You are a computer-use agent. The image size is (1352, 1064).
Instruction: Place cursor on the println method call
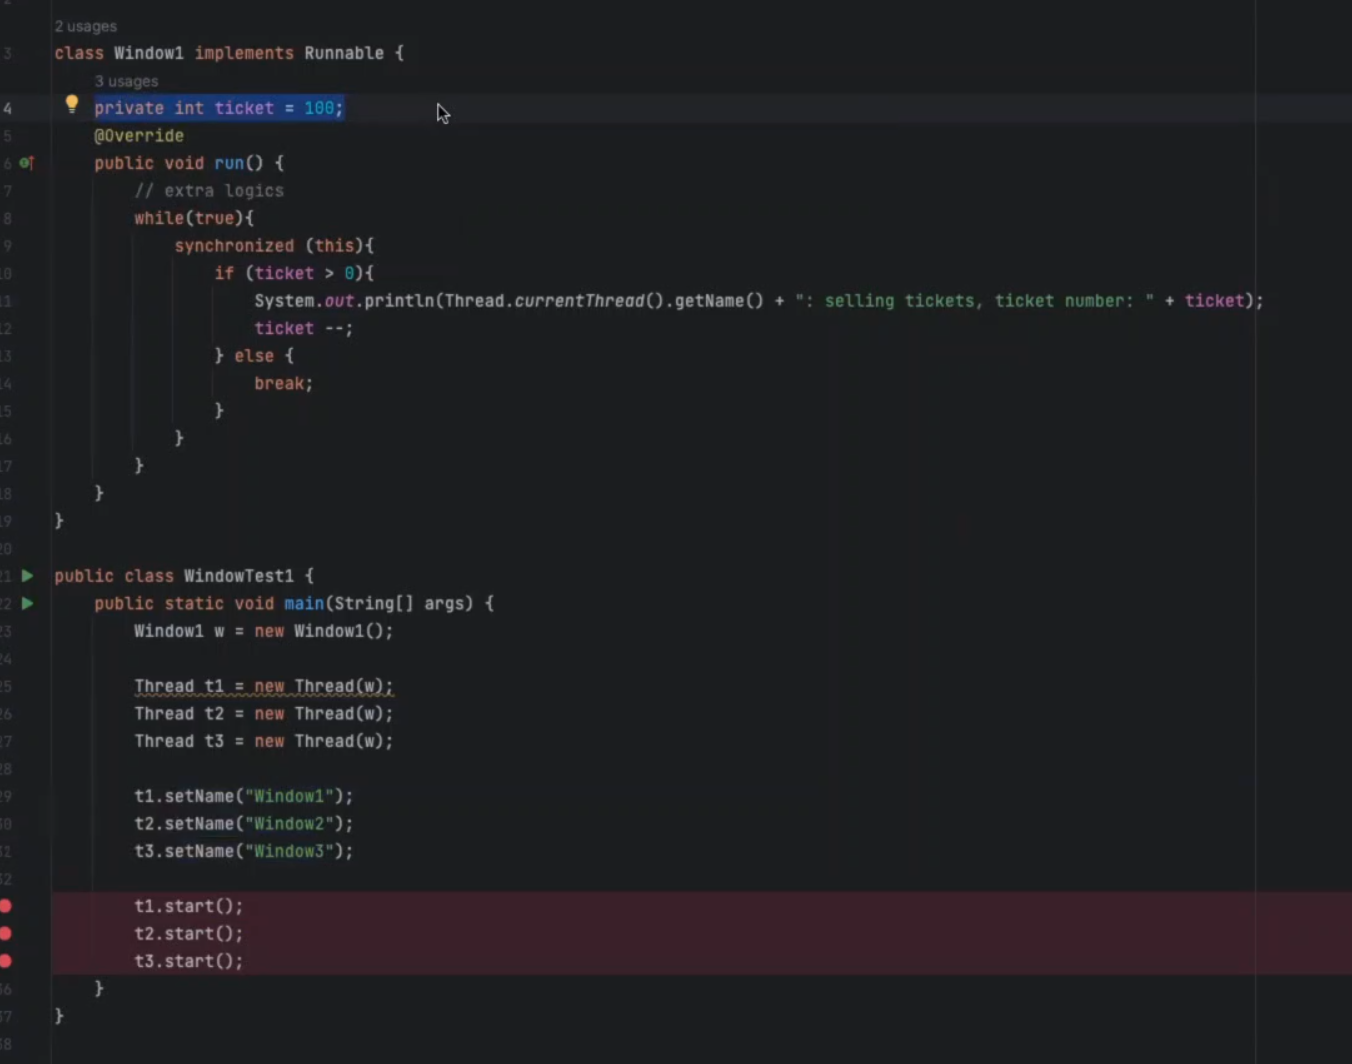tap(398, 301)
